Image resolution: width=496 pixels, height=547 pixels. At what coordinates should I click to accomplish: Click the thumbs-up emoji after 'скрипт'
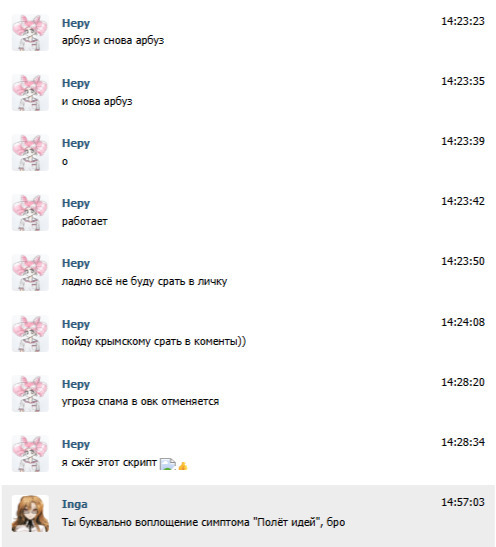[x=183, y=465]
